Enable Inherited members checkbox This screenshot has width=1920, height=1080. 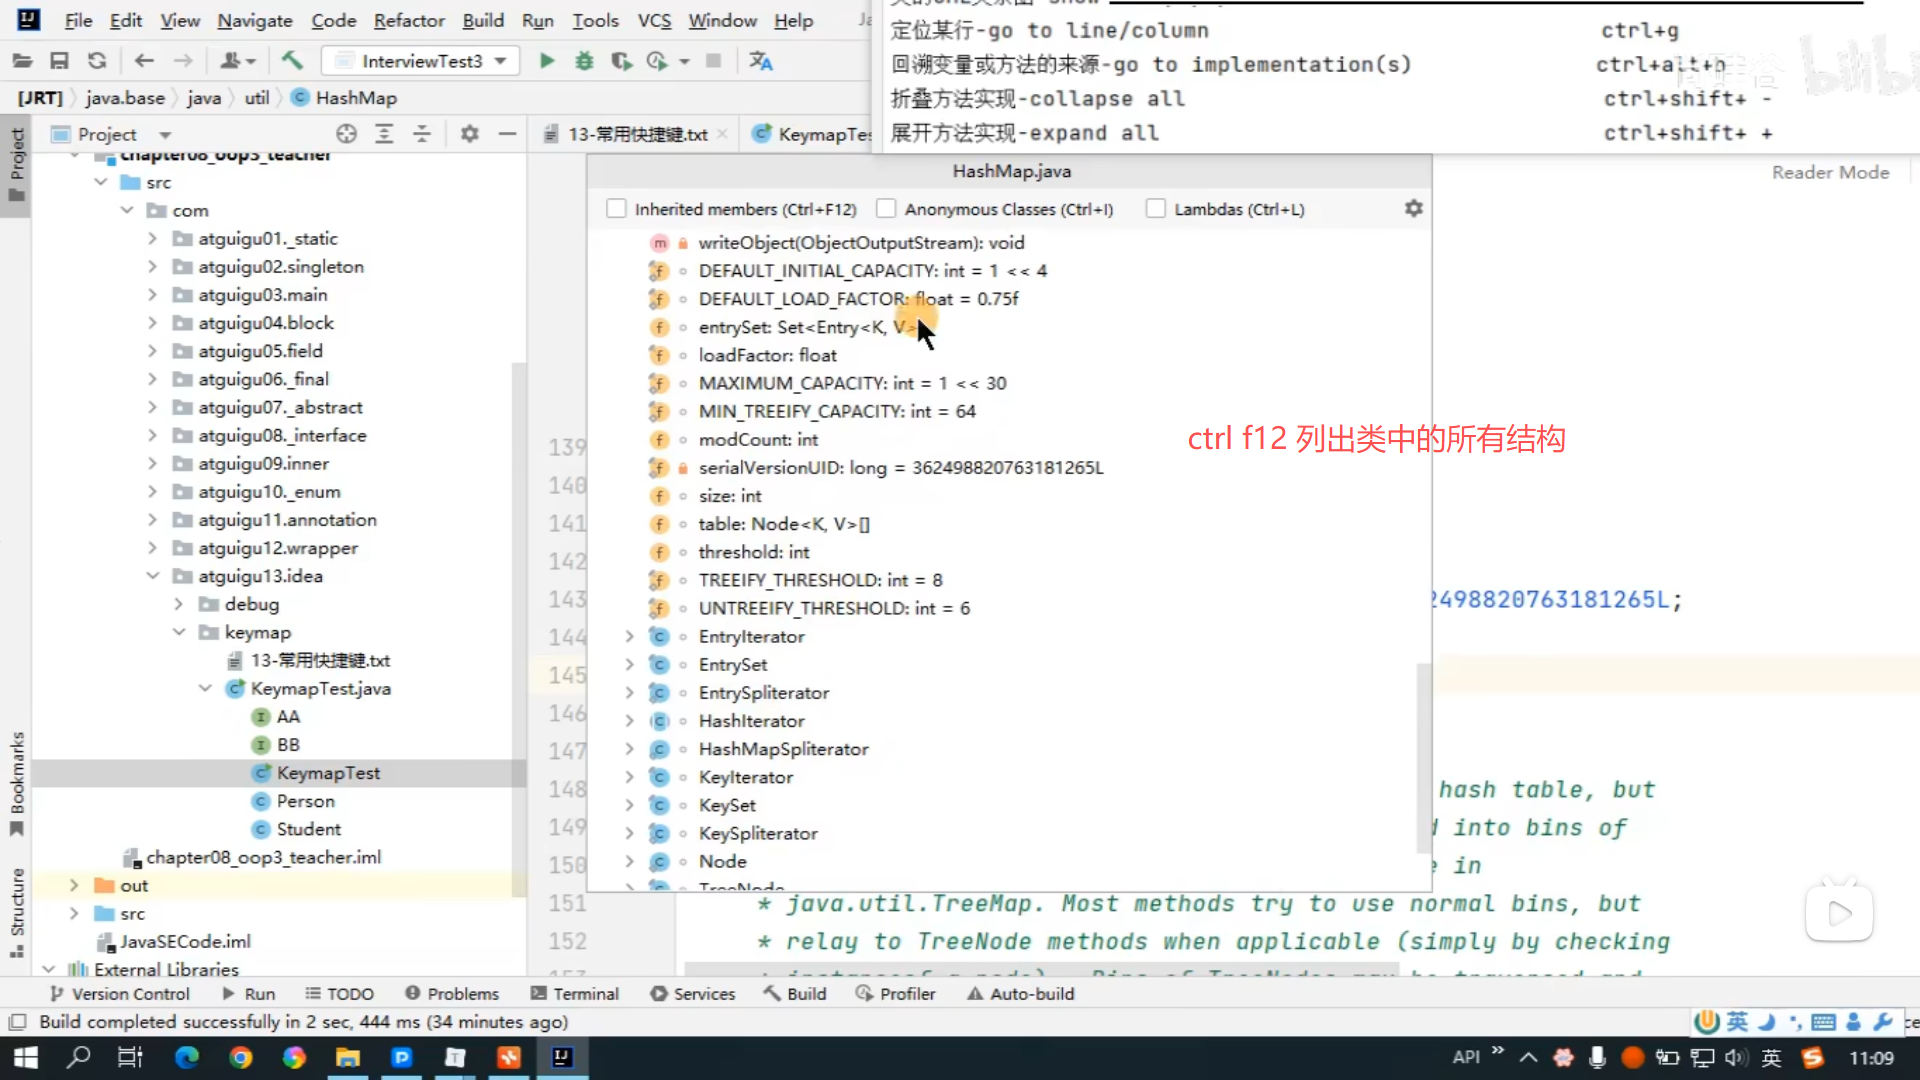(616, 209)
